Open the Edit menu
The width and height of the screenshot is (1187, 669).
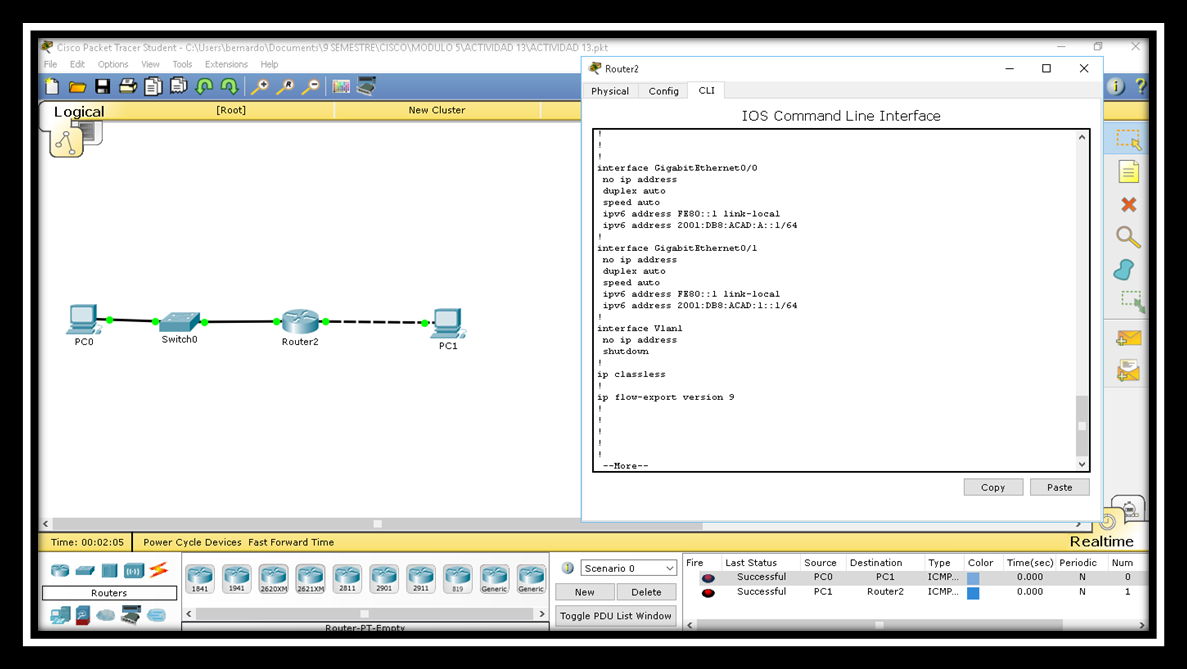click(77, 64)
